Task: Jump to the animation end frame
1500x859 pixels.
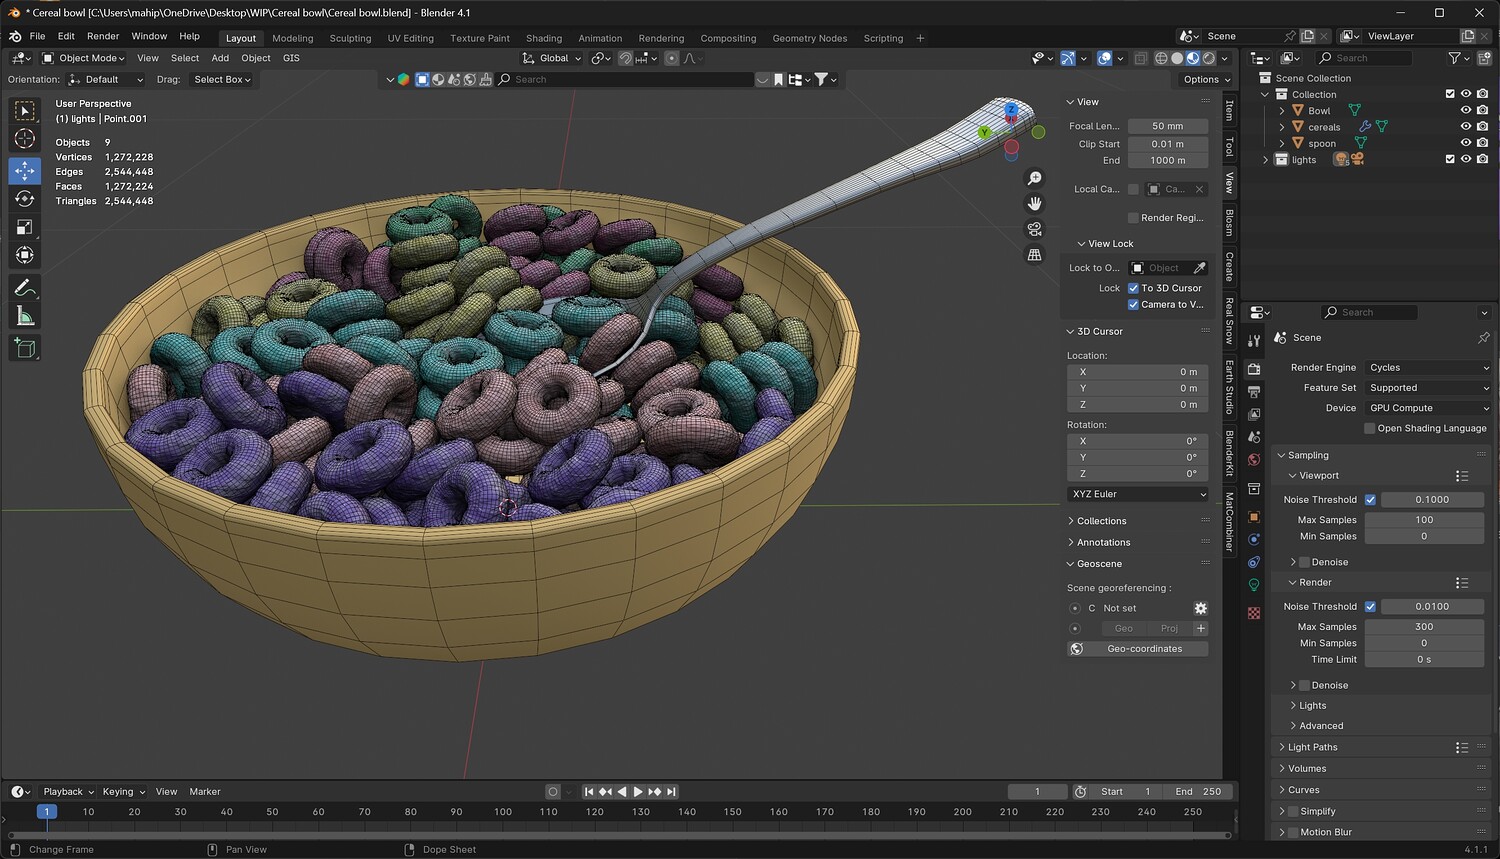Action: click(x=671, y=791)
